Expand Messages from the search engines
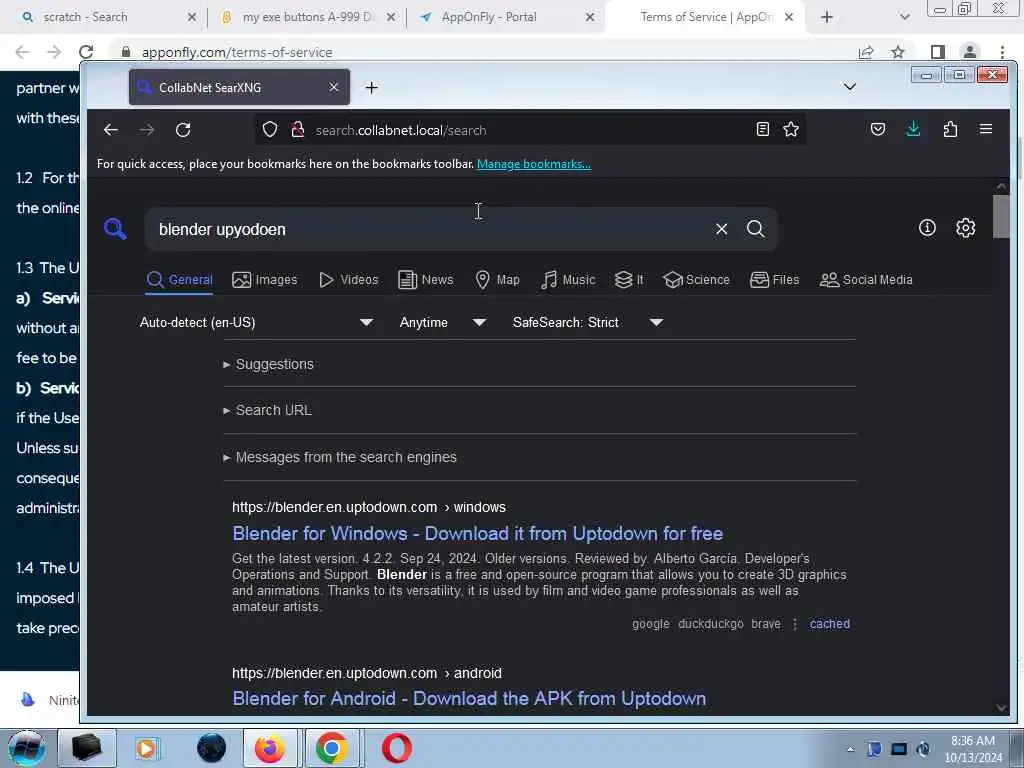1024x768 pixels. [x=340, y=457]
